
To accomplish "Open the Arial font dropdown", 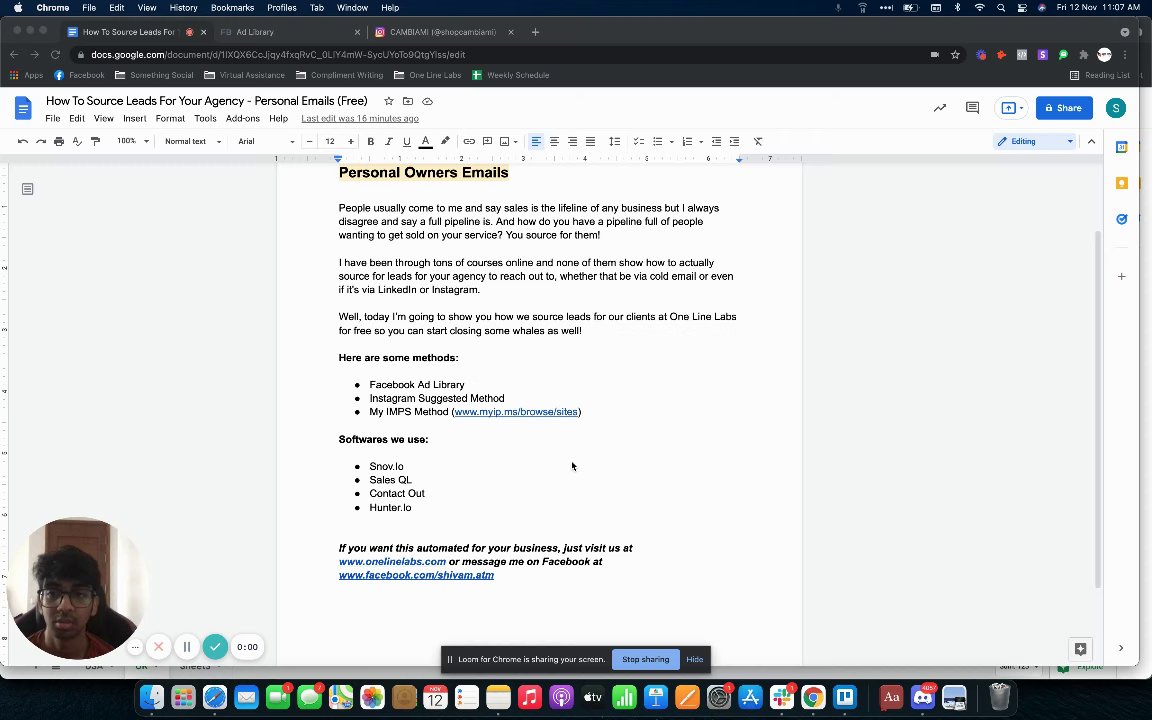I will pyautogui.click(x=265, y=141).
